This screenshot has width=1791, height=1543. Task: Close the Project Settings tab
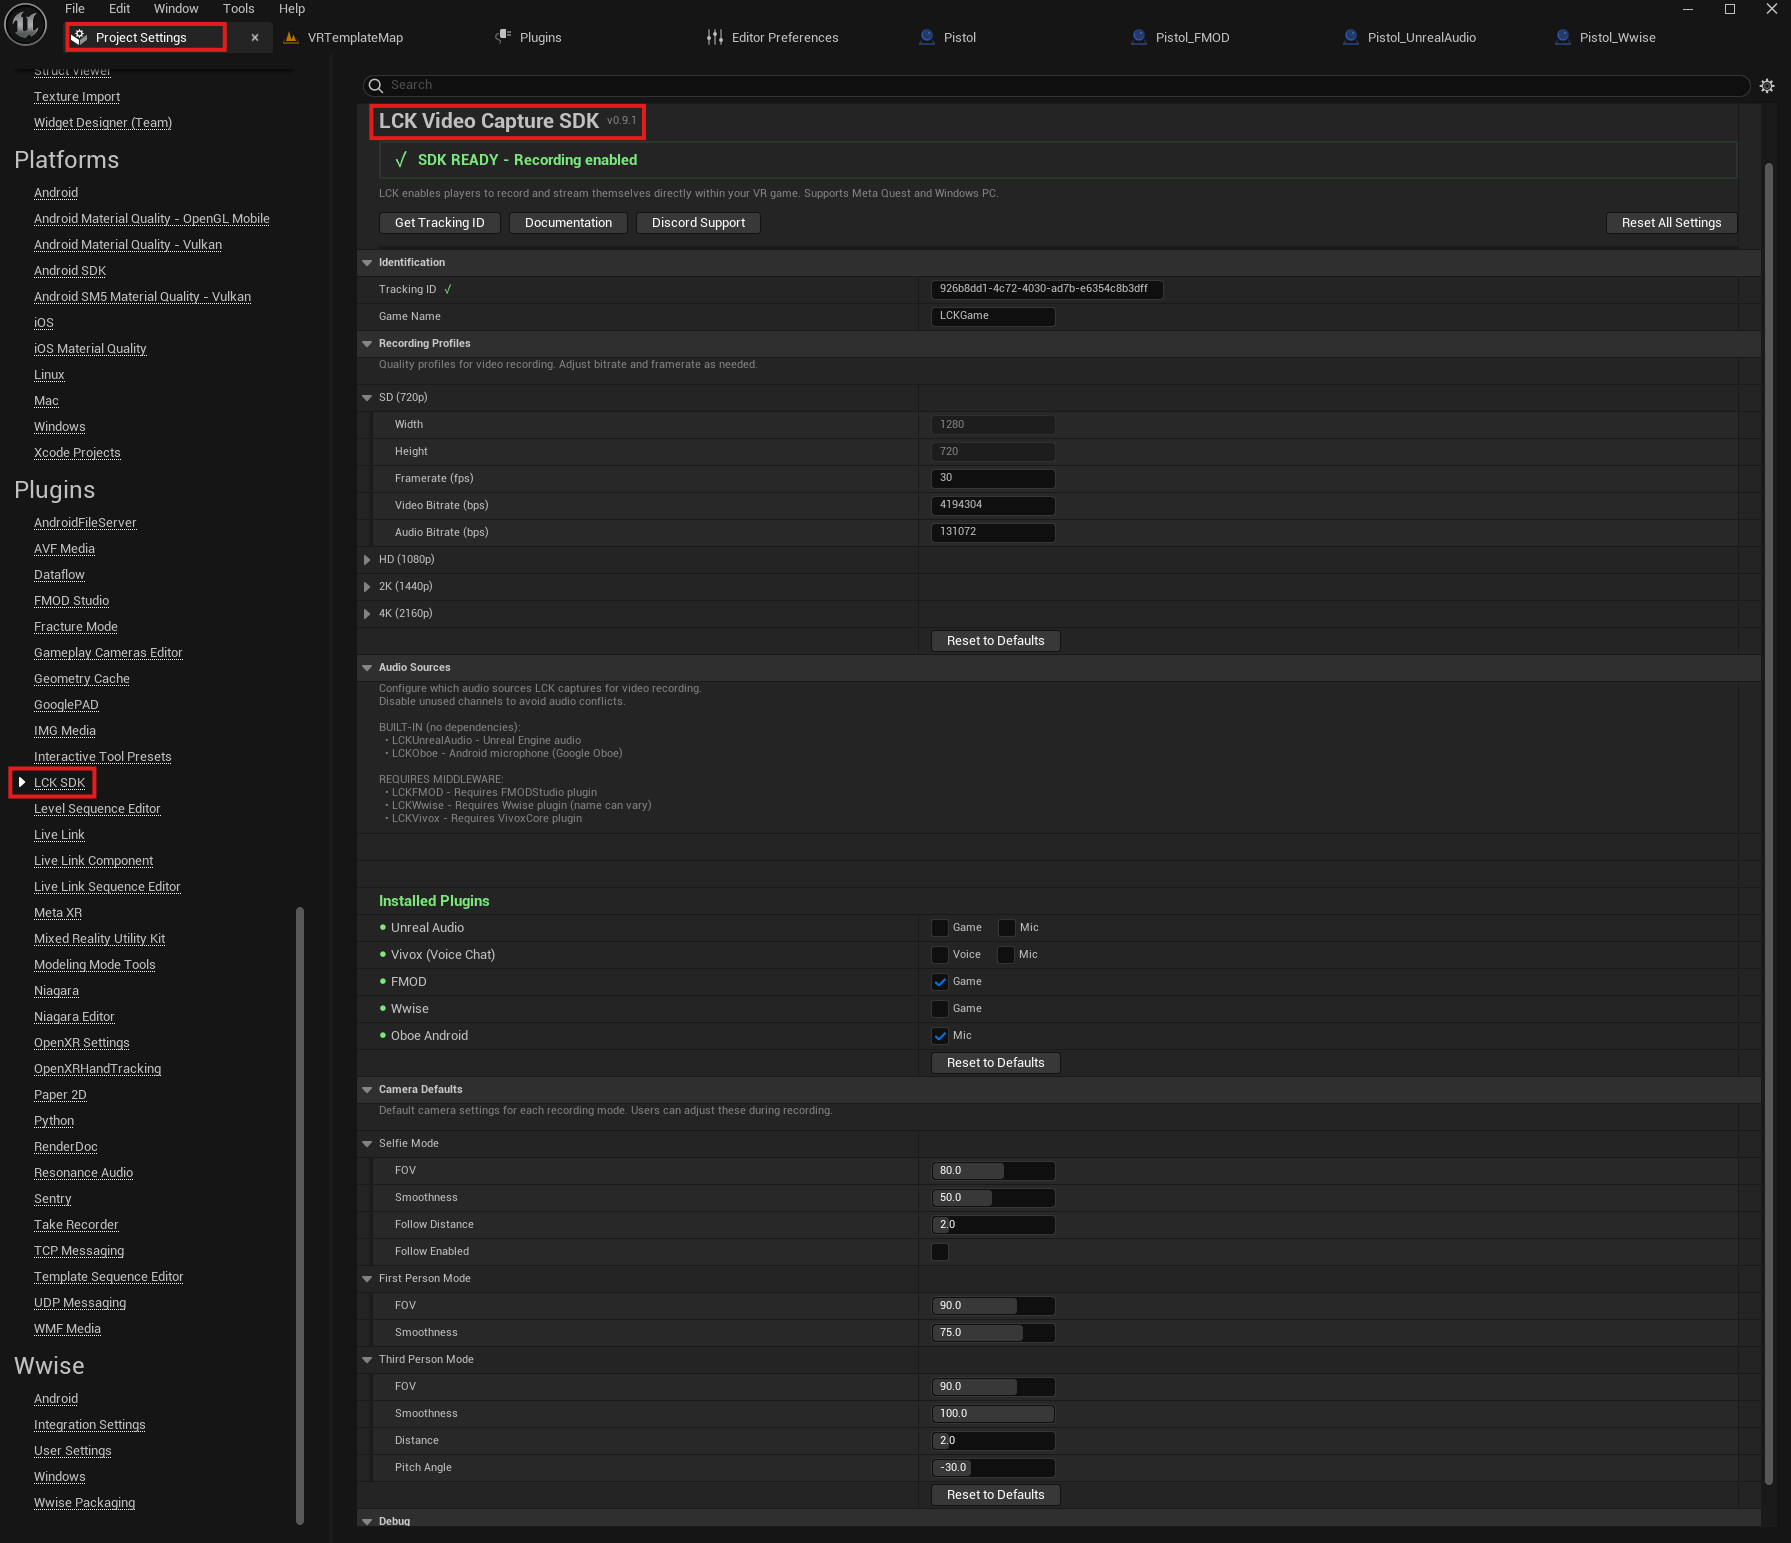point(255,37)
